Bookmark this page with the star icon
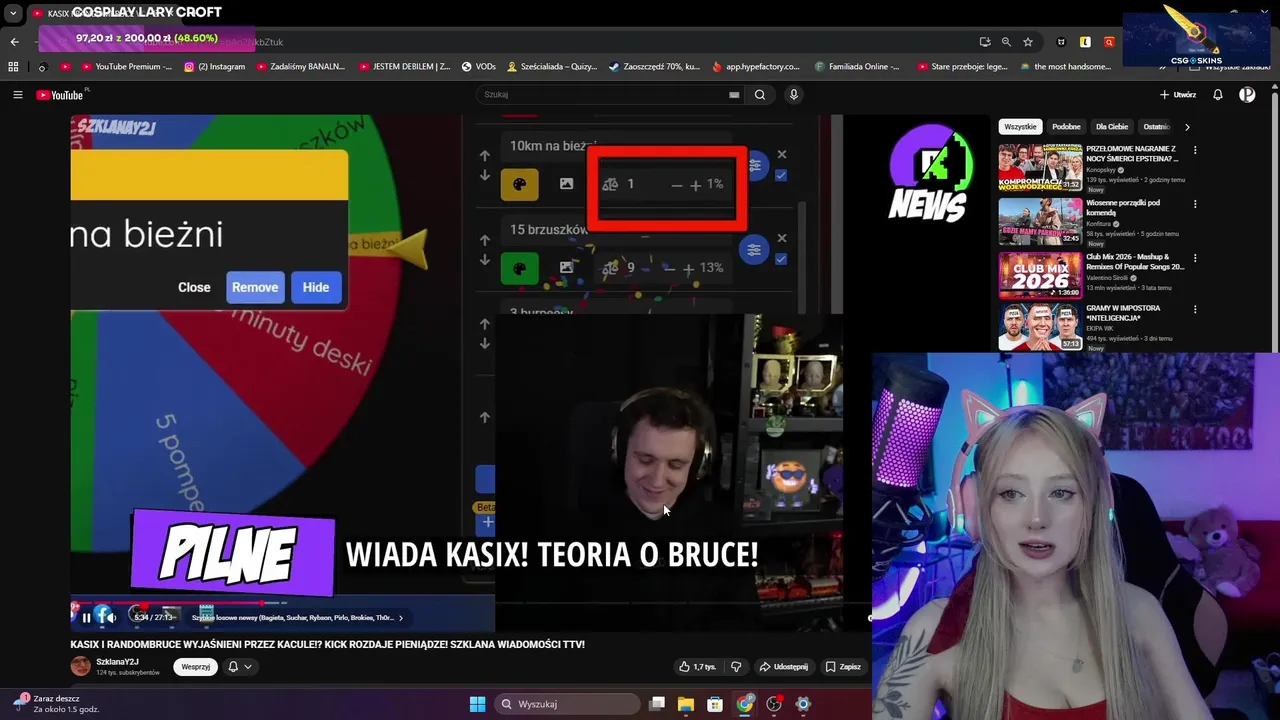Screen dimensions: 1280x720 [x=1027, y=42]
